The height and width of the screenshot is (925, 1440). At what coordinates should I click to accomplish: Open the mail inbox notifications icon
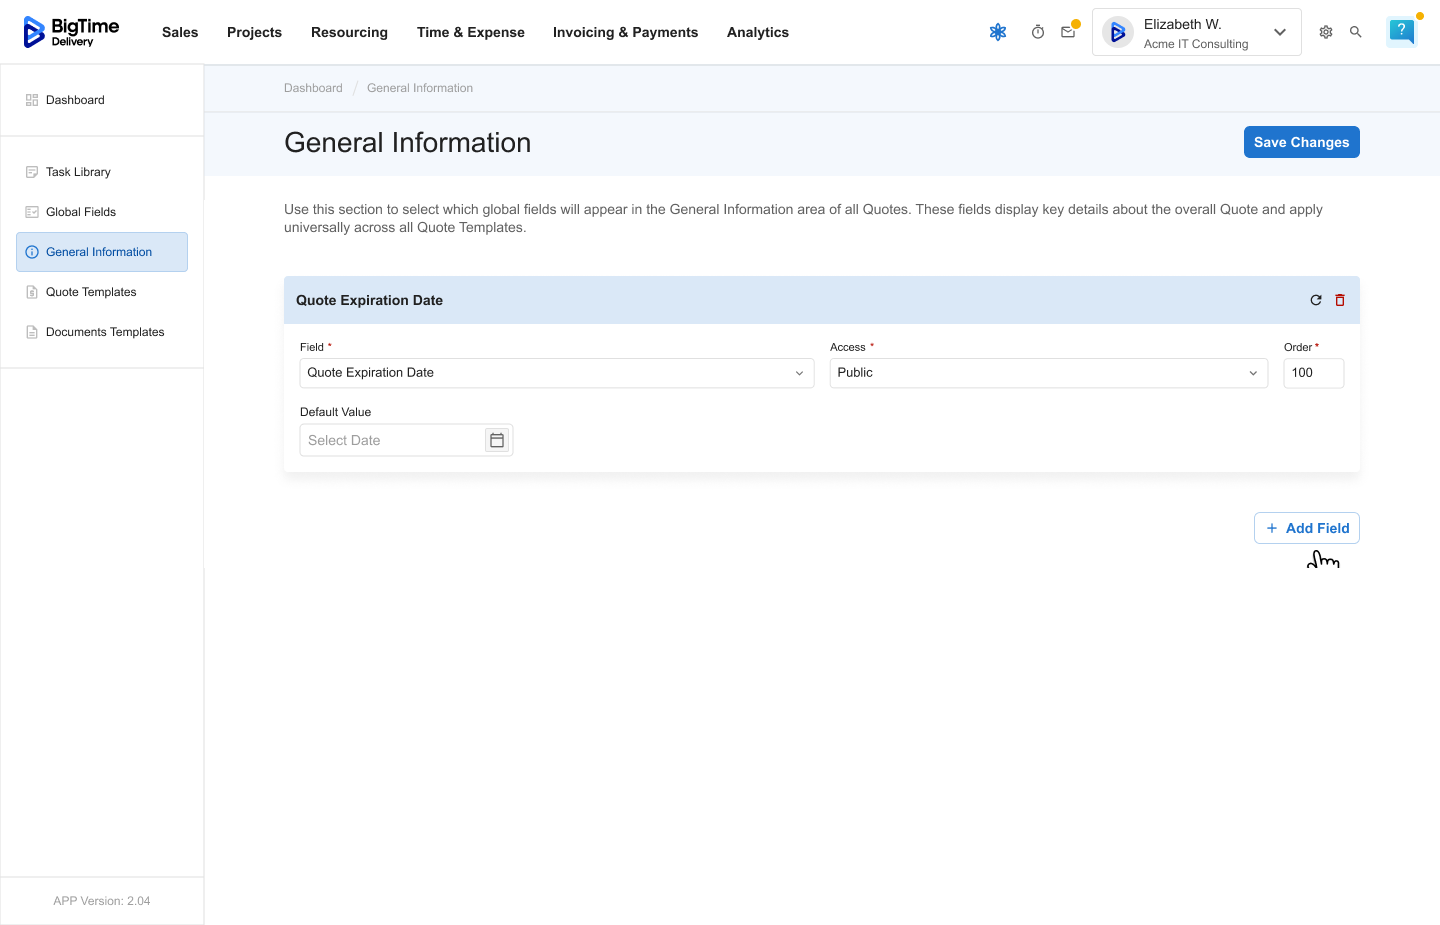tap(1068, 32)
